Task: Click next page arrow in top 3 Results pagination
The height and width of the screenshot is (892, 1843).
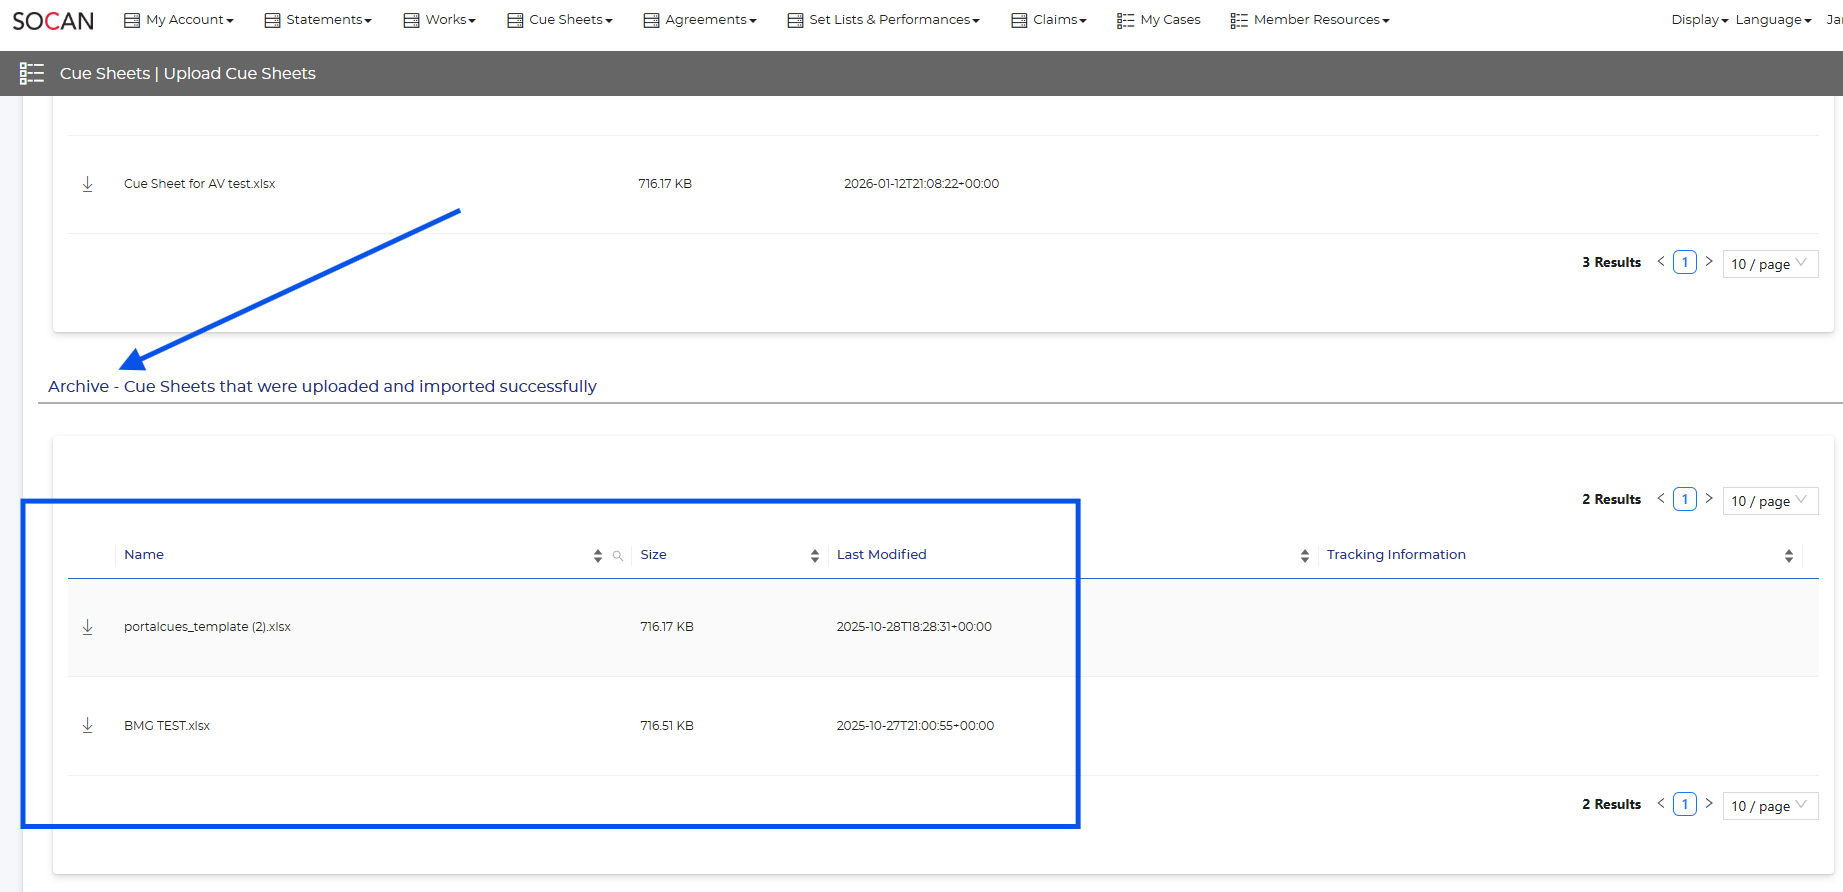Action: pos(1709,262)
